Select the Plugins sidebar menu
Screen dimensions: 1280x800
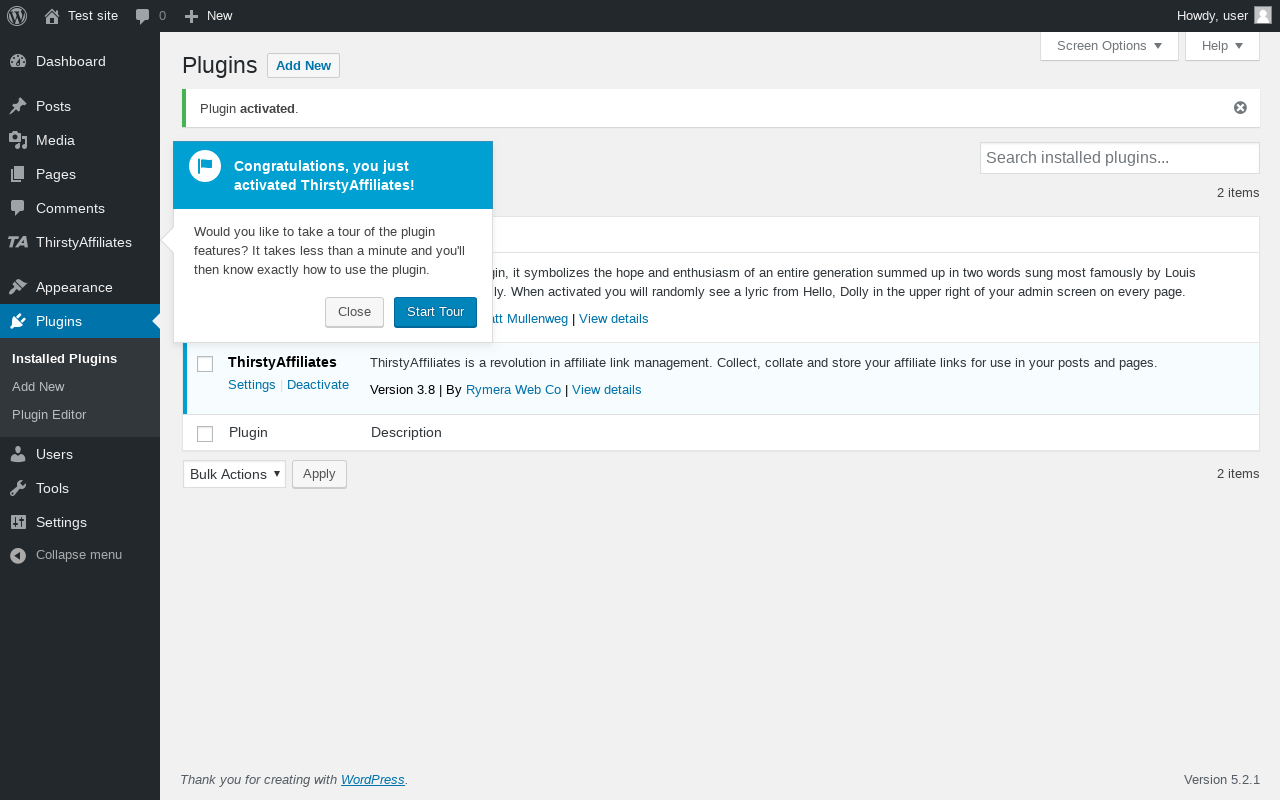click(80, 321)
